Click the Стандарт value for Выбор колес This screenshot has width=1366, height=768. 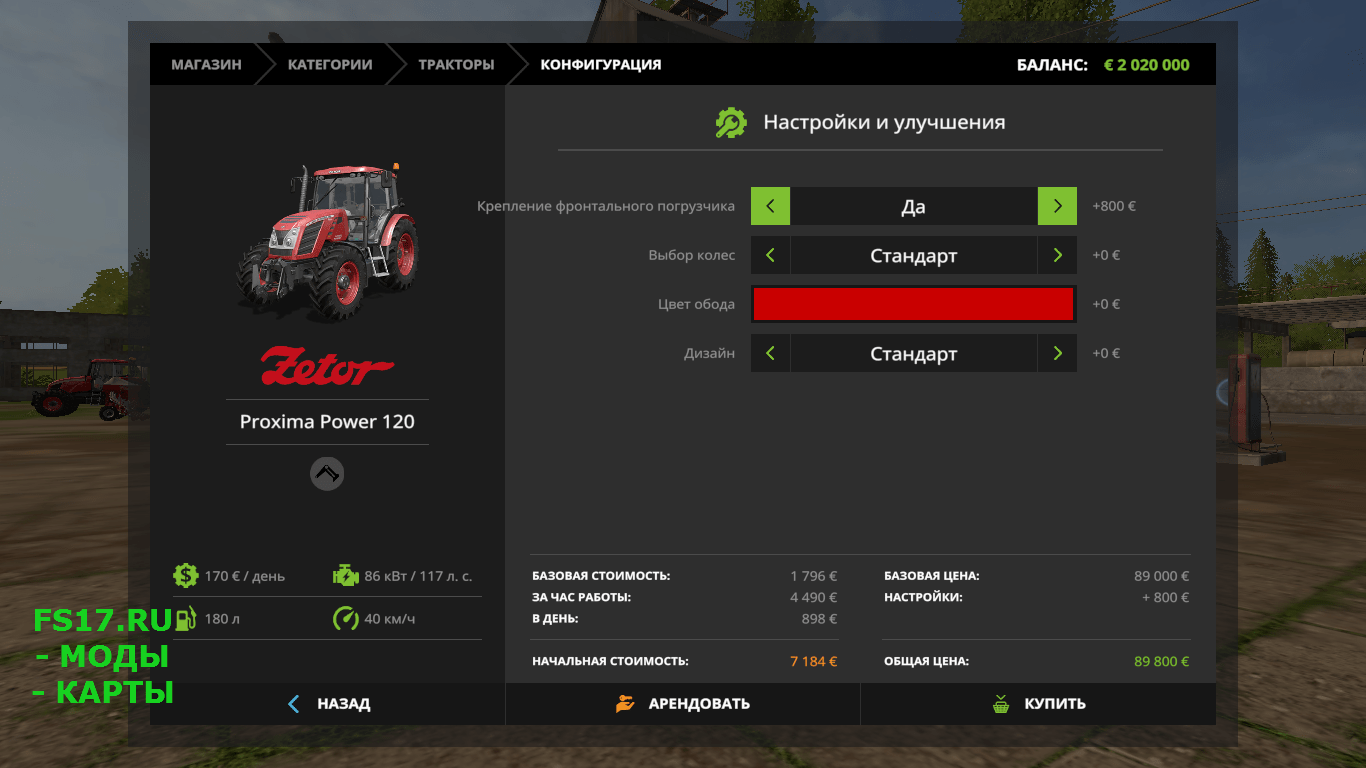pos(914,255)
